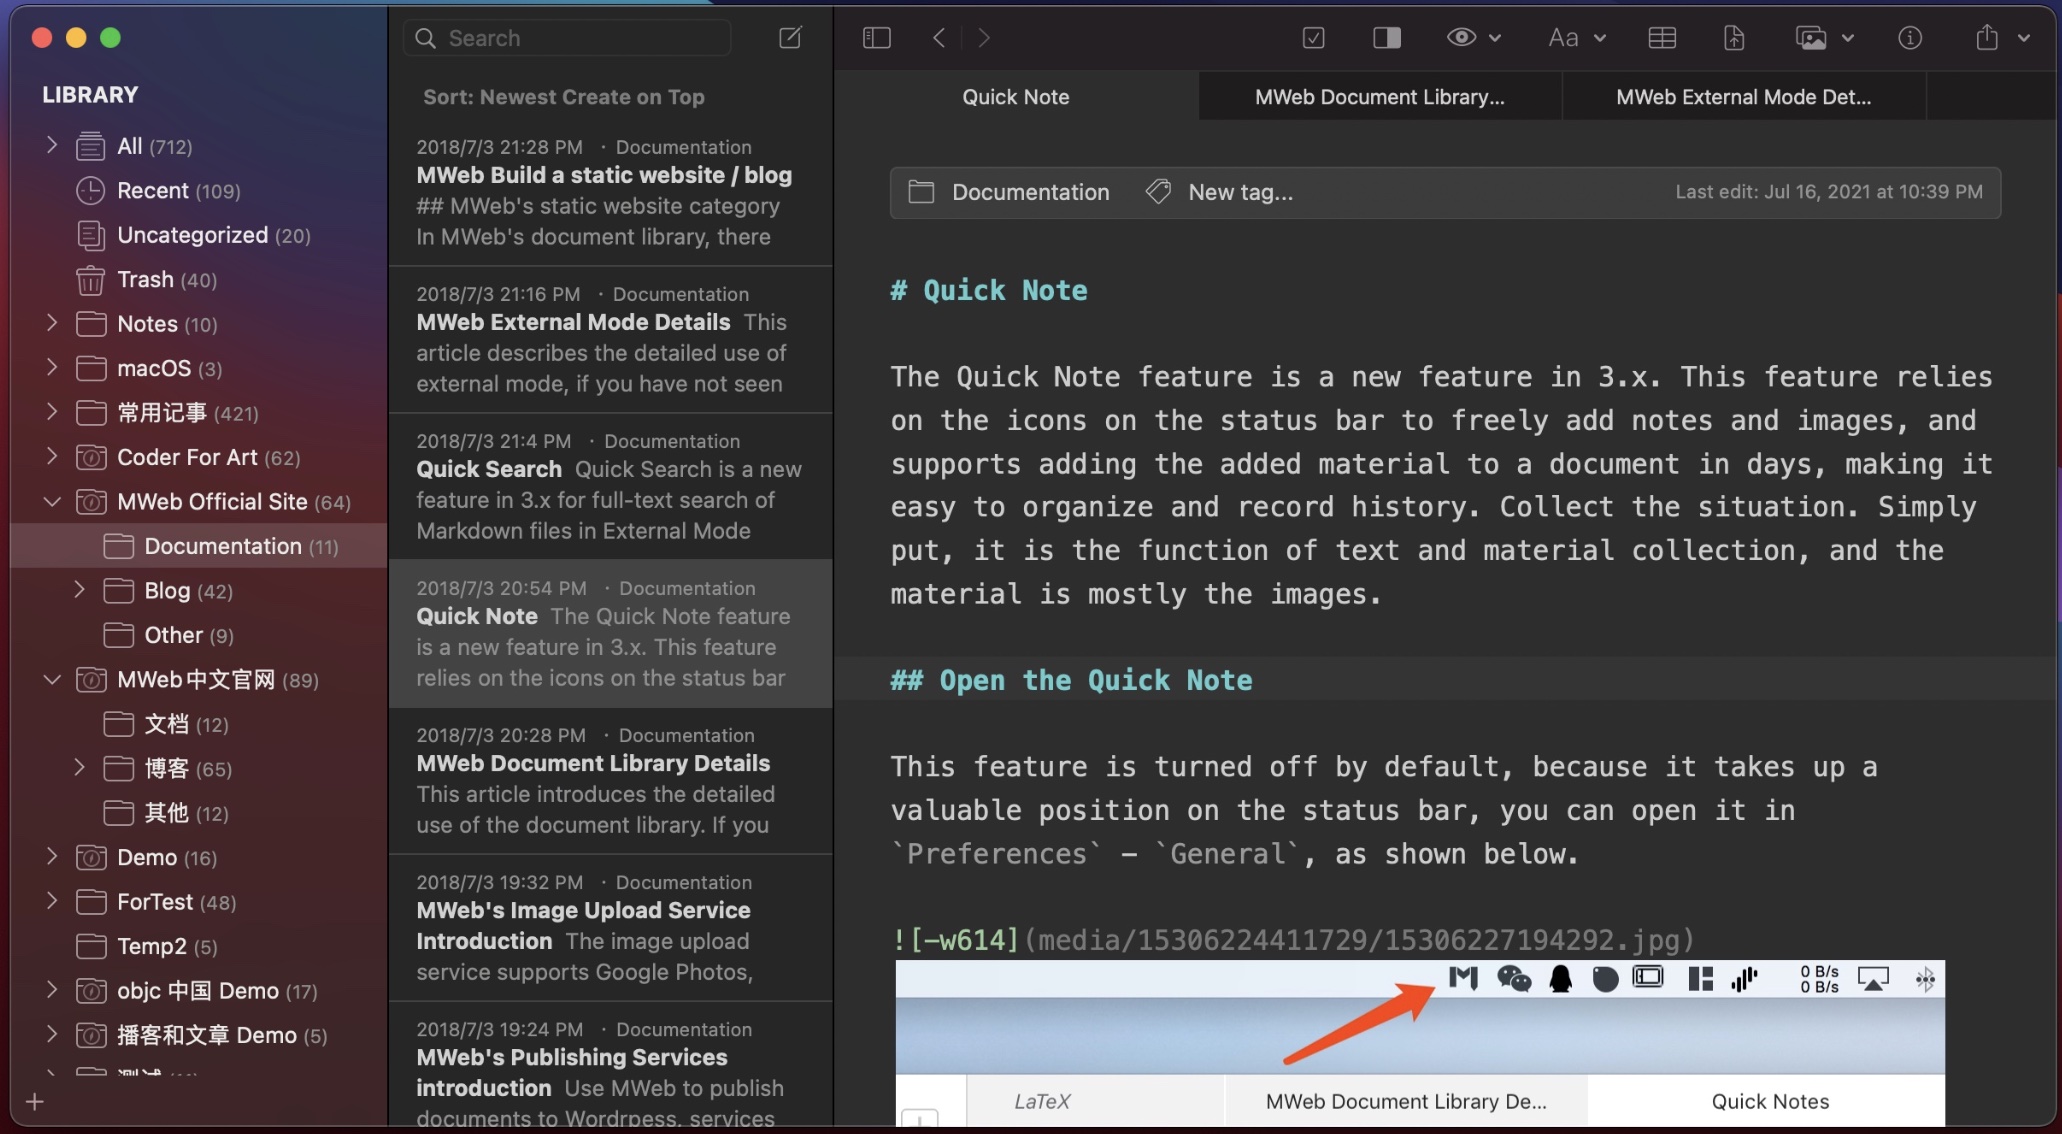
Task: Collapse the MWeb Official Site category
Action: click(x=52, y=502)
